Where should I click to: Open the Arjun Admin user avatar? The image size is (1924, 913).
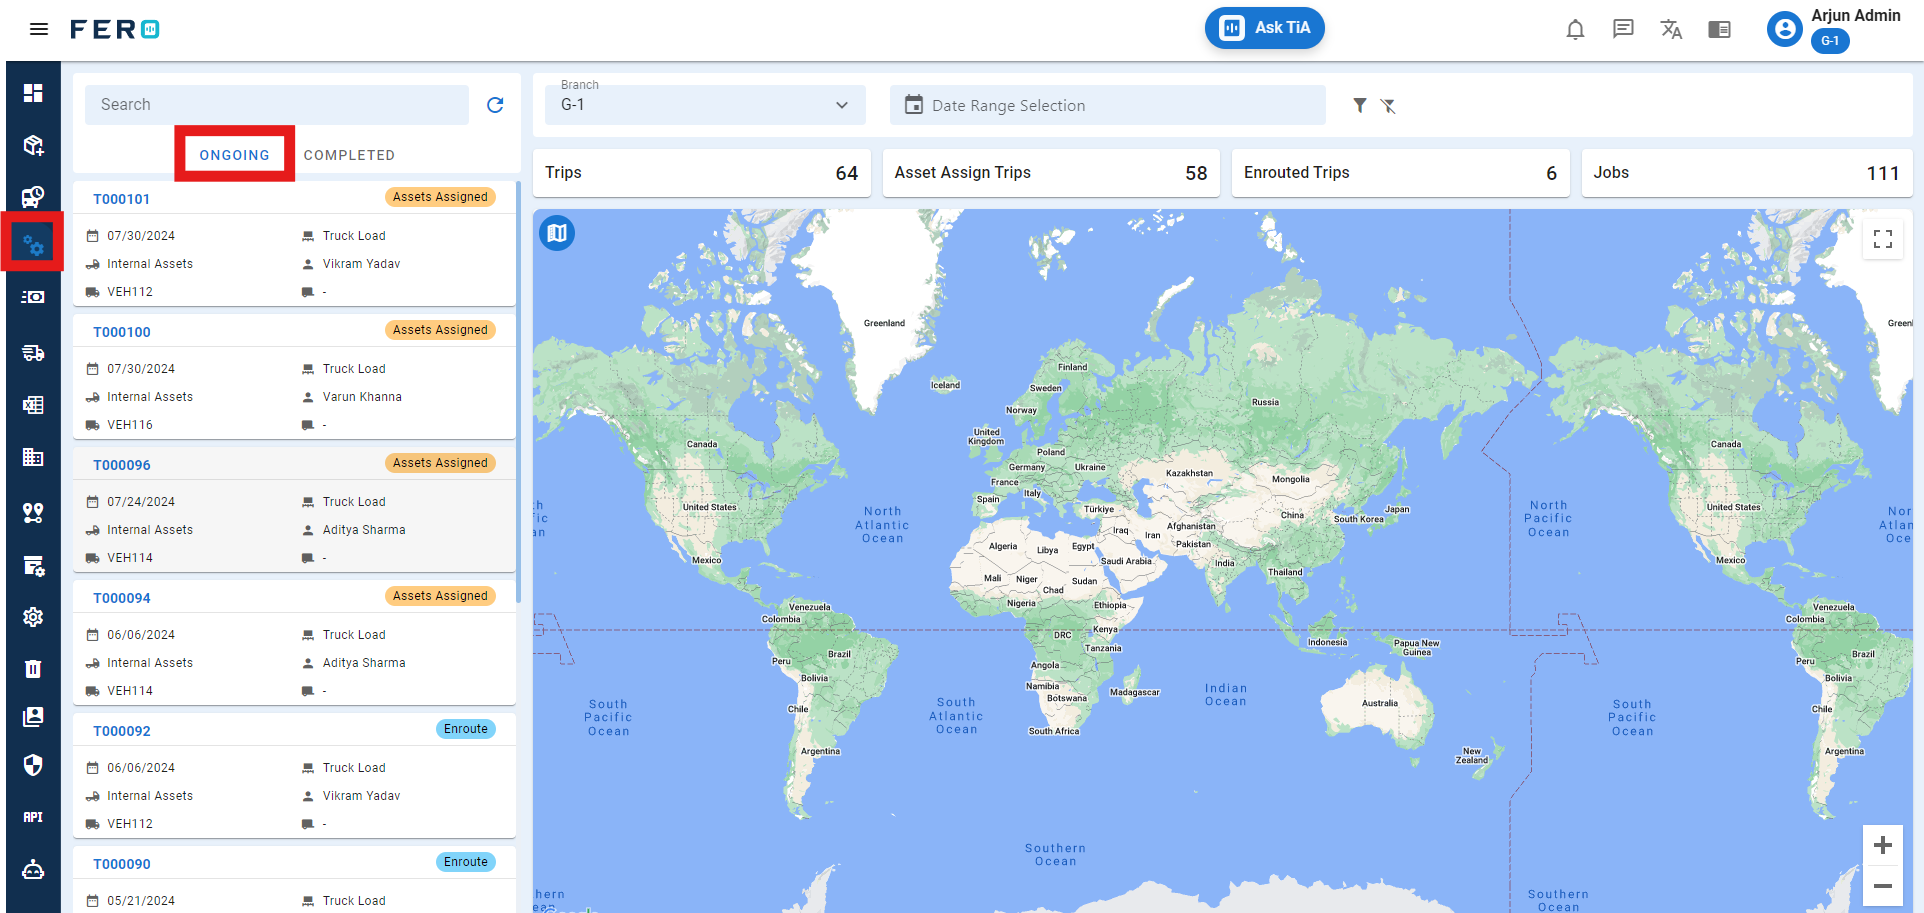pos(1784,29)
